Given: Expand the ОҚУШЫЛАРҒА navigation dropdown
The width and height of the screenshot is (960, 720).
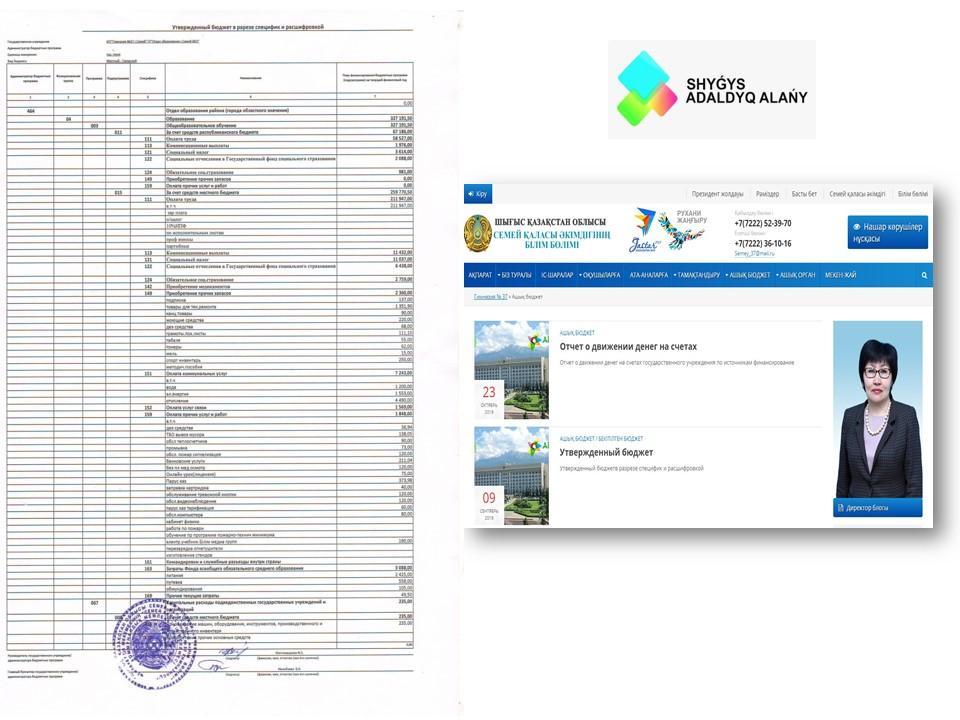Looking at the screenshot, I should pyautogui.click(x=599, y=276).
